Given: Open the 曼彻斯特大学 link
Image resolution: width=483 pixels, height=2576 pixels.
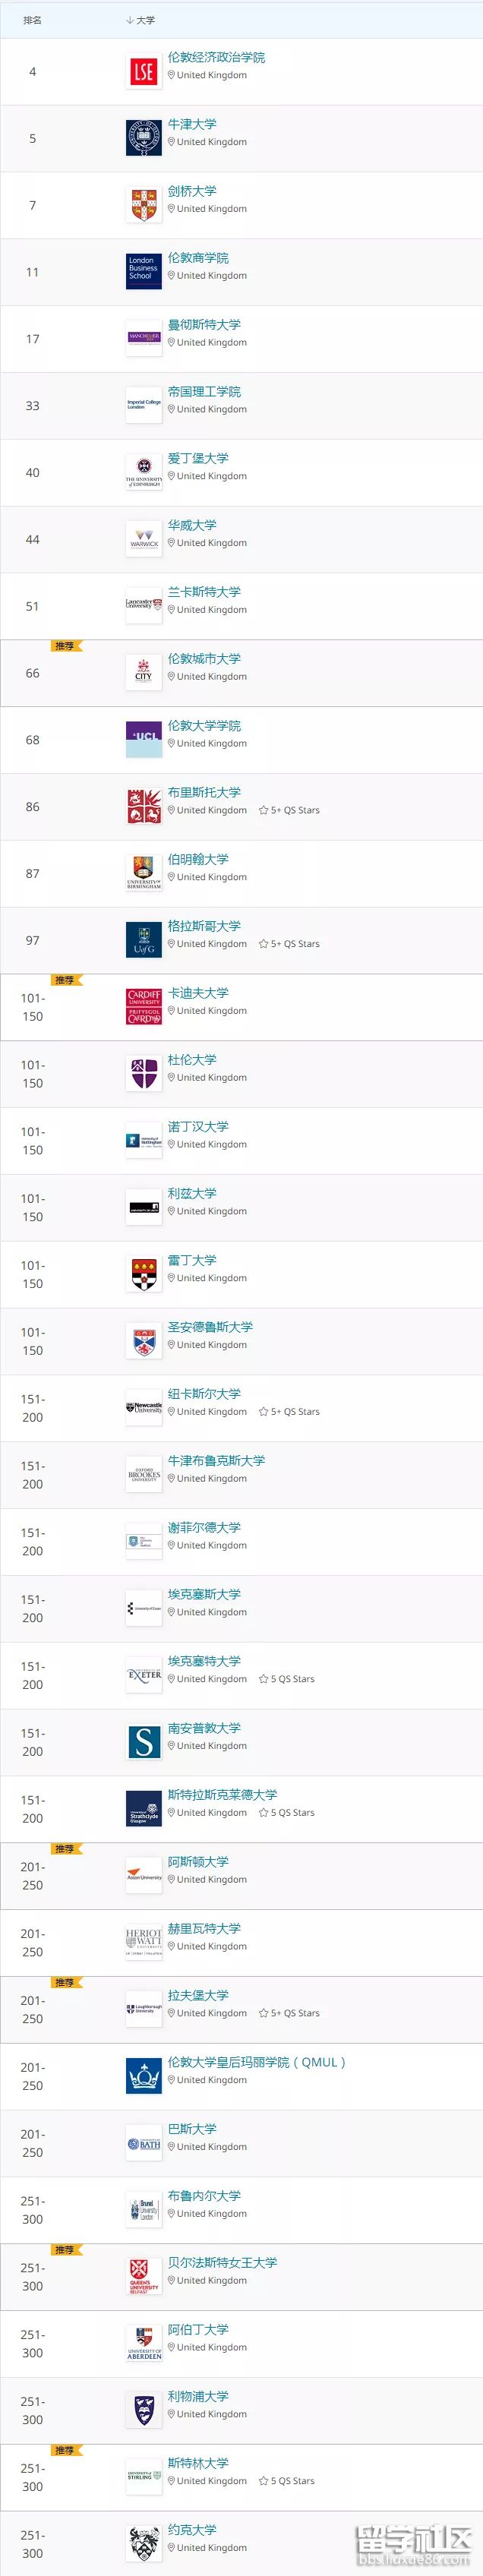Looking at the screenshot, I should coord(204,325).
